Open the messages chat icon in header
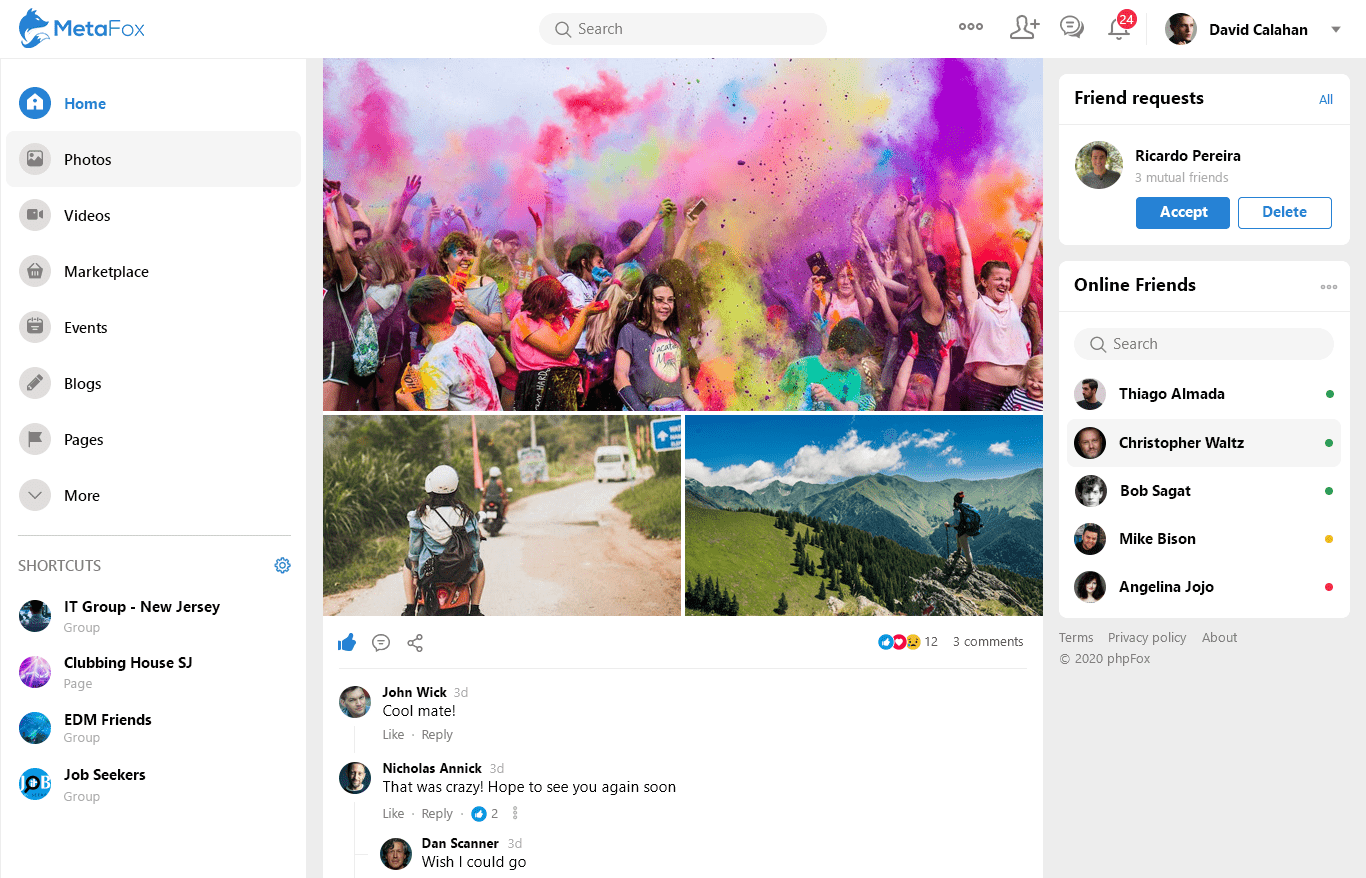Viewport: 1366px width, 878px height. click(1072, 28)
